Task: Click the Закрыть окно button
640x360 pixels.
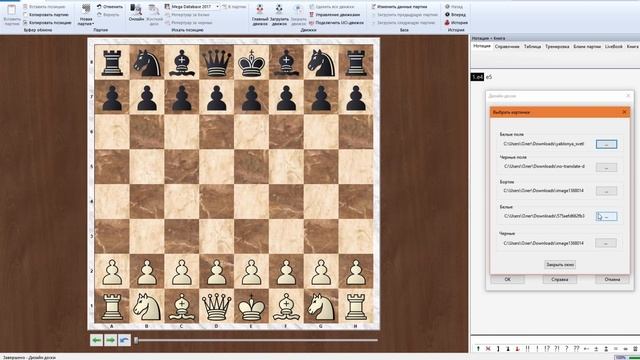Action: click(560, 264)
